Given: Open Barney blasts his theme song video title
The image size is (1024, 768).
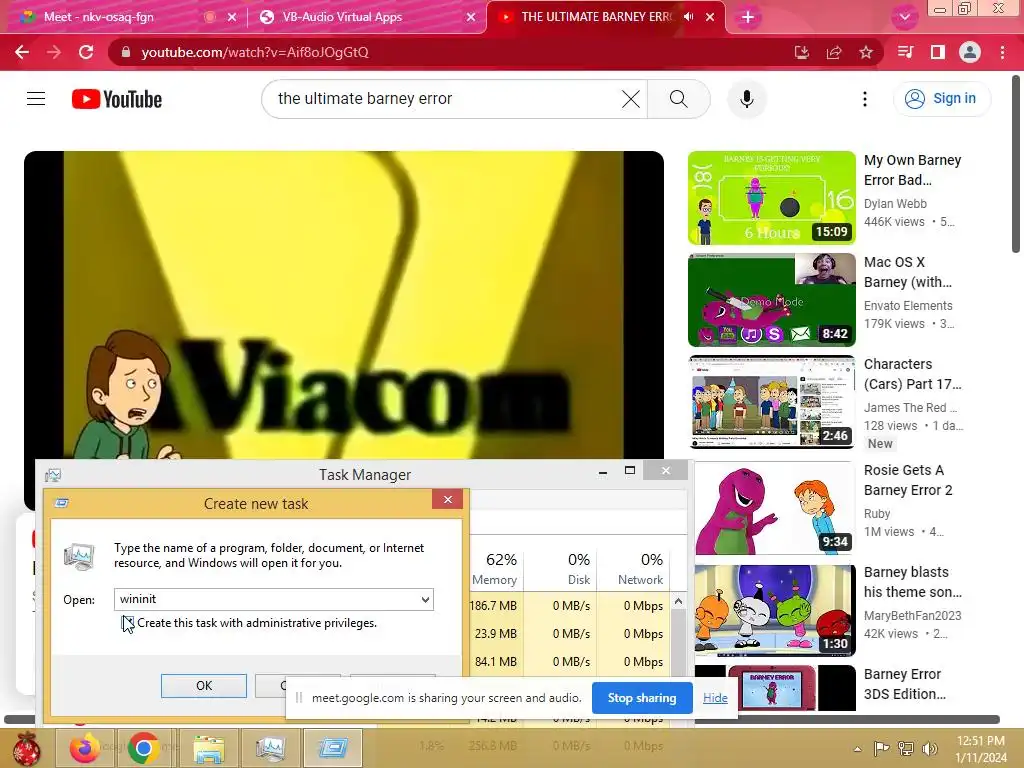Looking at the screenshot, I should coord(912,582).
